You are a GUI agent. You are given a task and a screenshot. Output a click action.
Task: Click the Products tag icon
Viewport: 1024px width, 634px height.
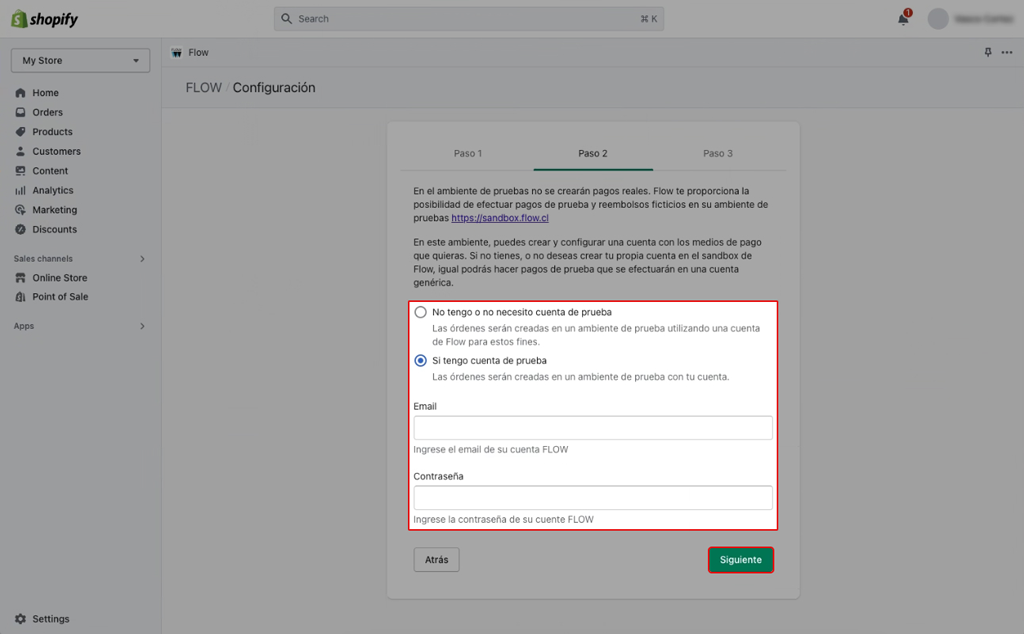(x=20, y=132)
